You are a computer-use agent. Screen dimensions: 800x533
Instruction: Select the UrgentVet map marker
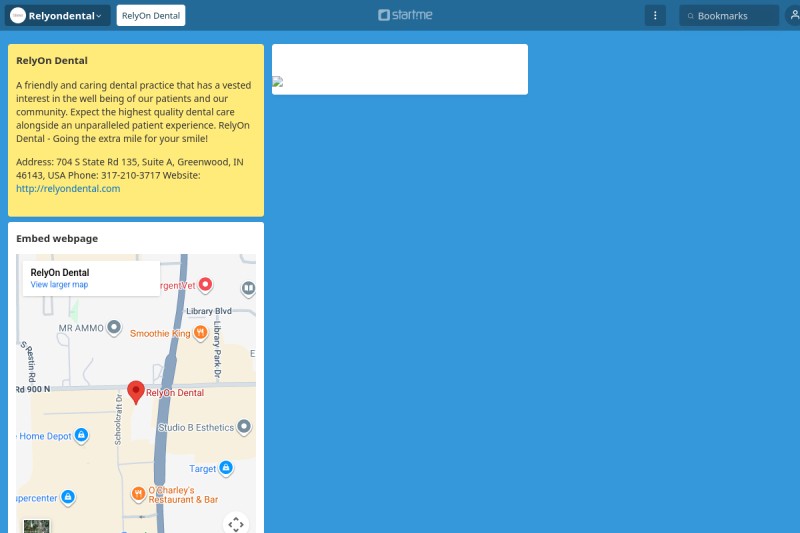[205, 285]
